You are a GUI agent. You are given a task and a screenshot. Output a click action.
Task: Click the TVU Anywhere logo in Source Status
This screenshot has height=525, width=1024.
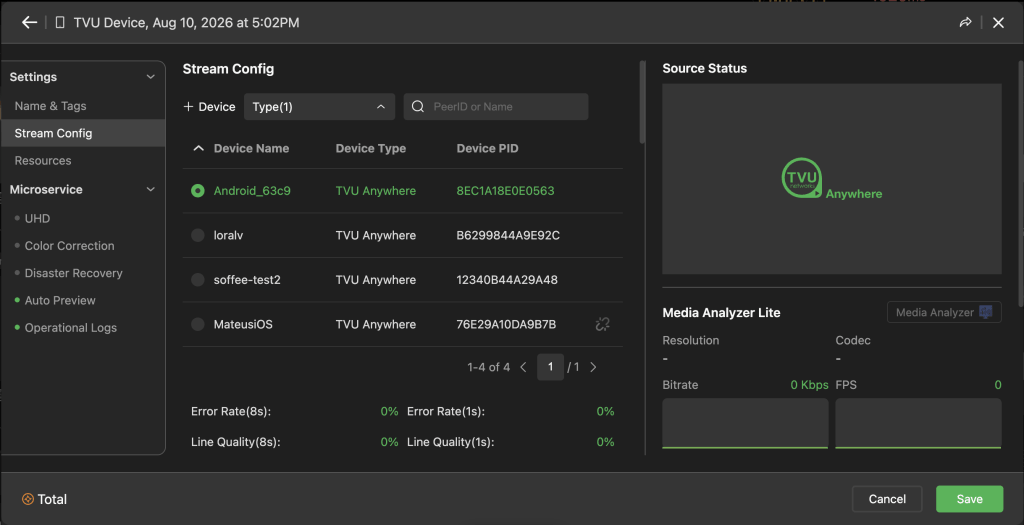tap(831, 178)
